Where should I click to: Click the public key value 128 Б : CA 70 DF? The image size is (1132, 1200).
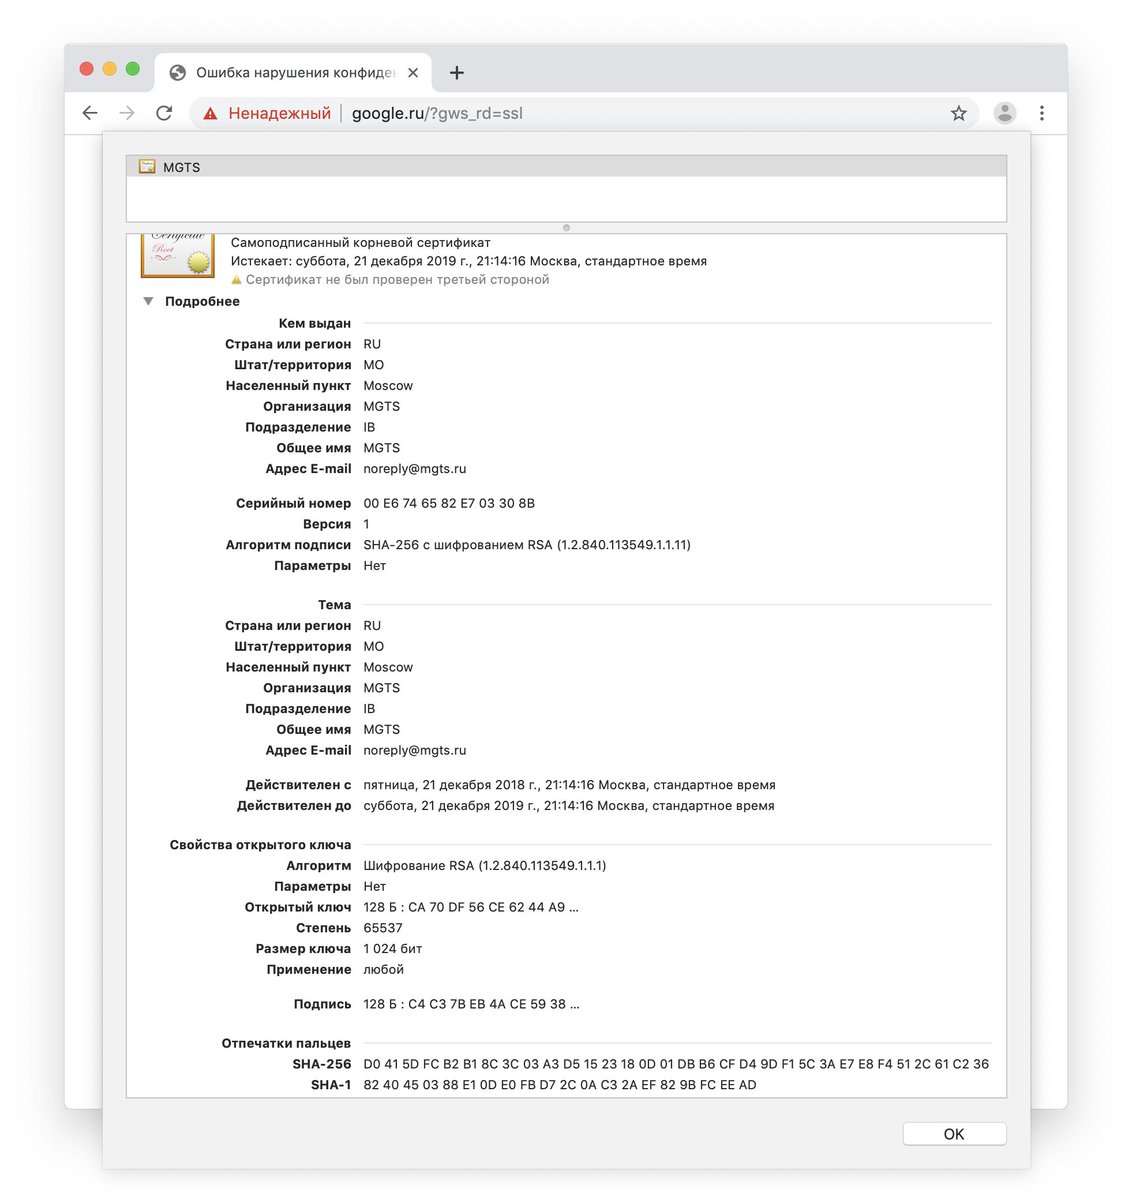click(471, 908)
